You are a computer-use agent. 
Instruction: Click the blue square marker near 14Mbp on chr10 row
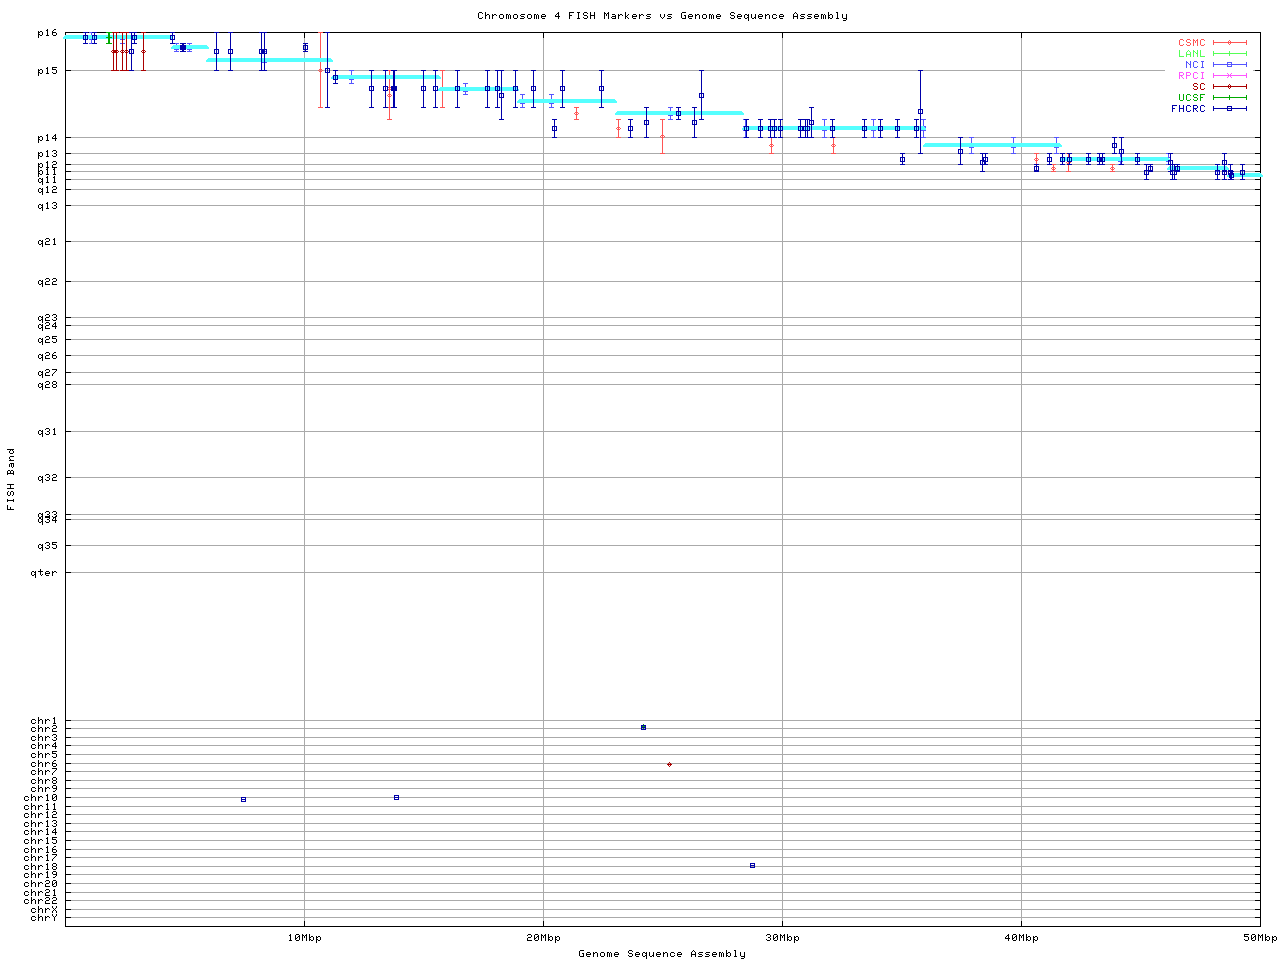pyautogui.click(x=396, y=797)
